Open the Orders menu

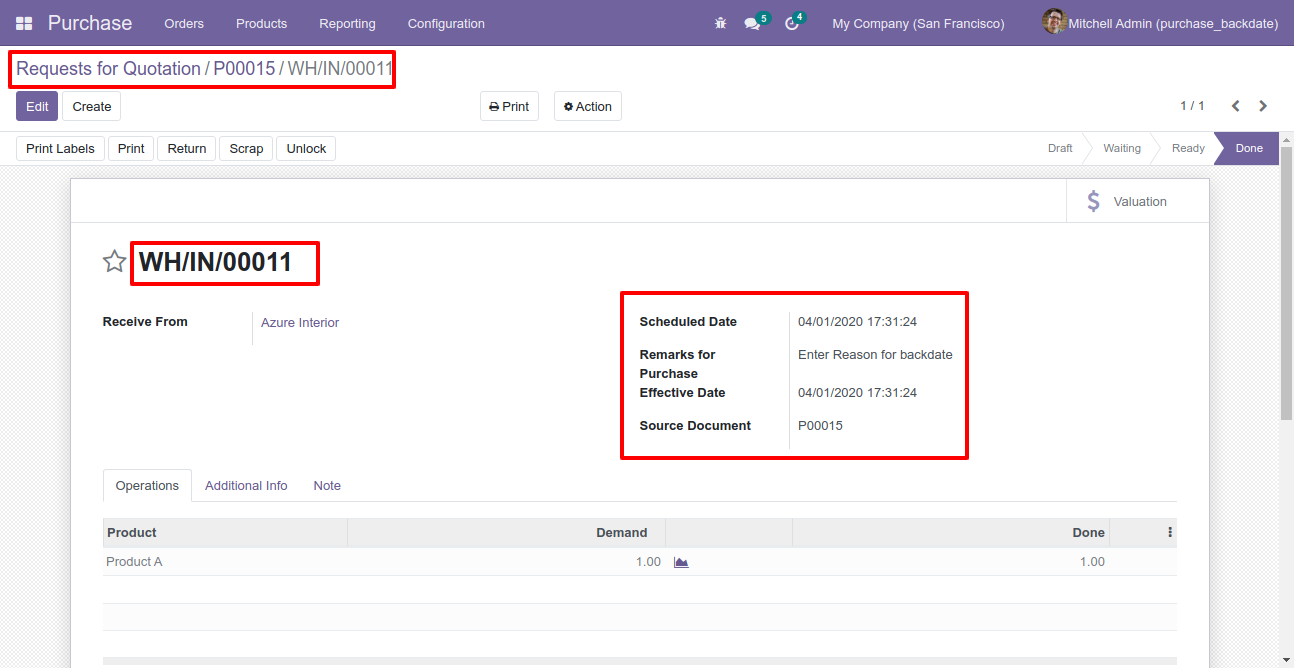coord(184,23)
